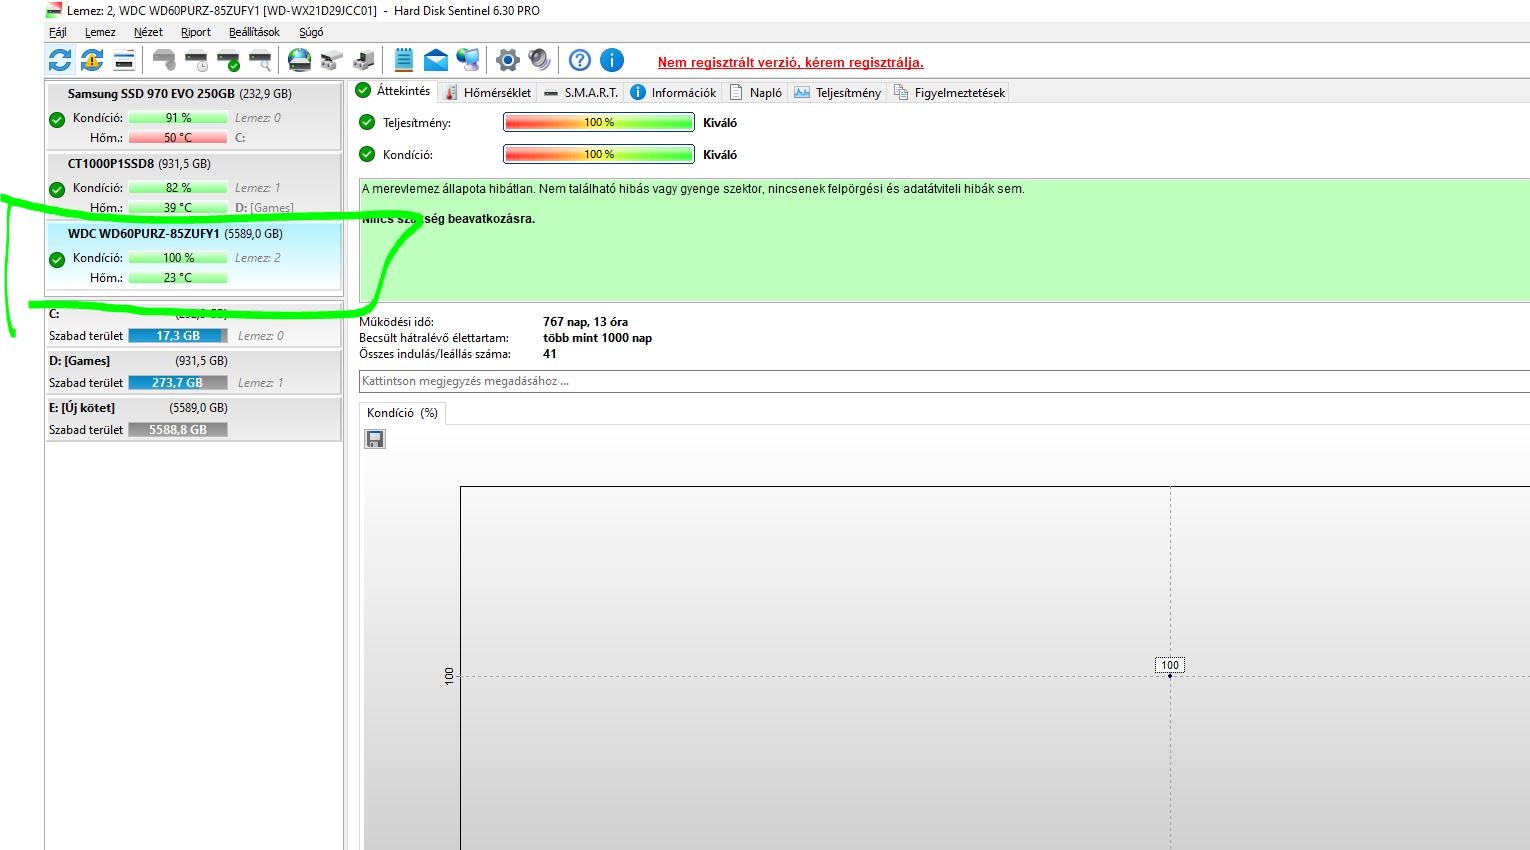
Task: Open the Fájl menu
Action: coord(58,32)
